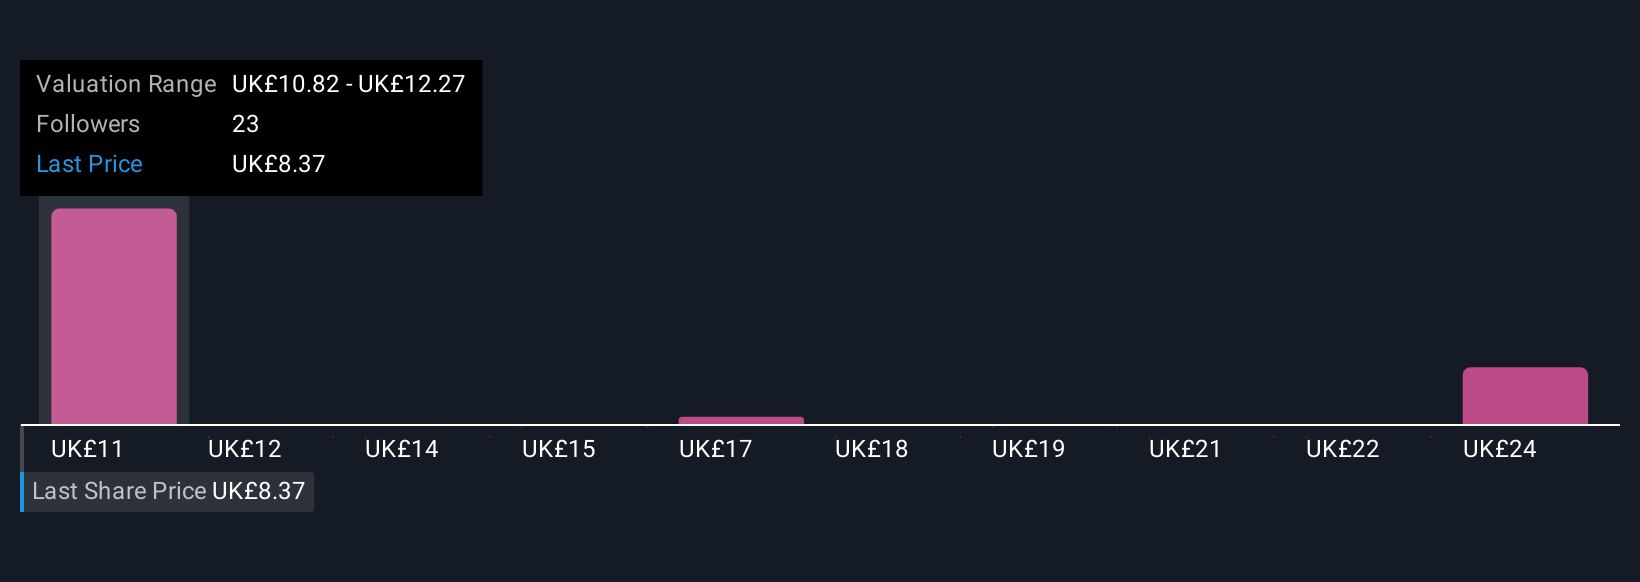Click the UK£19 axis label

1028,449
